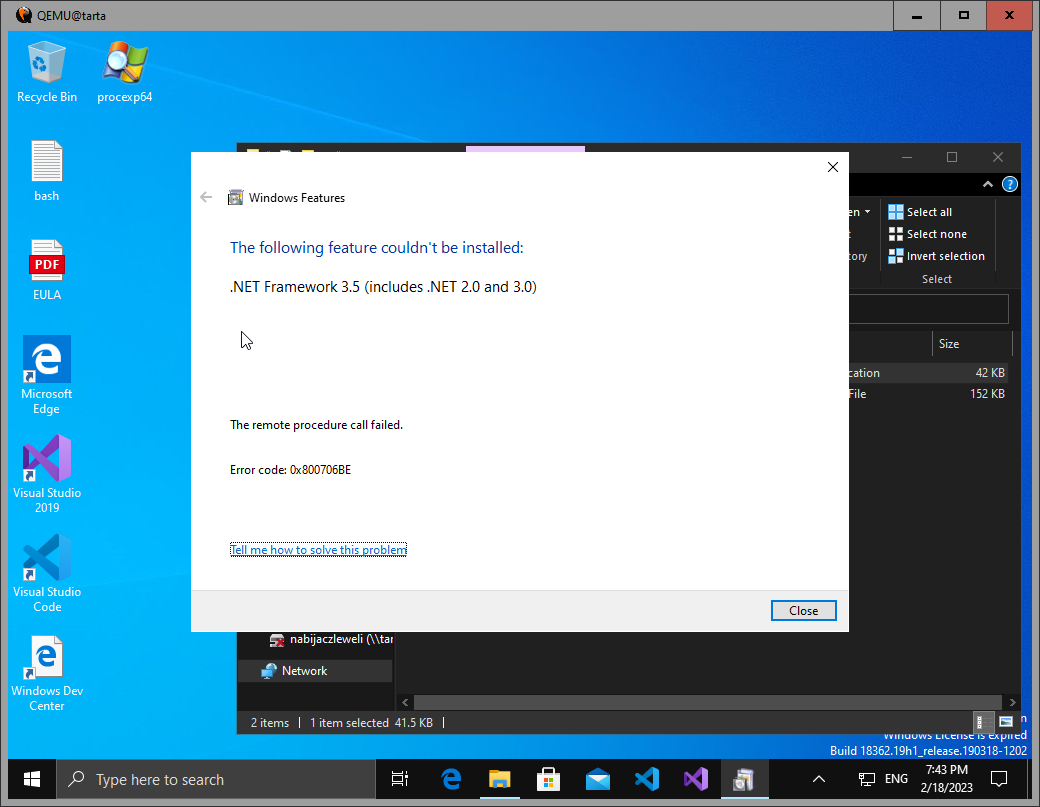Viewport: 1040px width, 807px height.
Task: Switch to large icons view in Explorer
Action: [1006, 722]
